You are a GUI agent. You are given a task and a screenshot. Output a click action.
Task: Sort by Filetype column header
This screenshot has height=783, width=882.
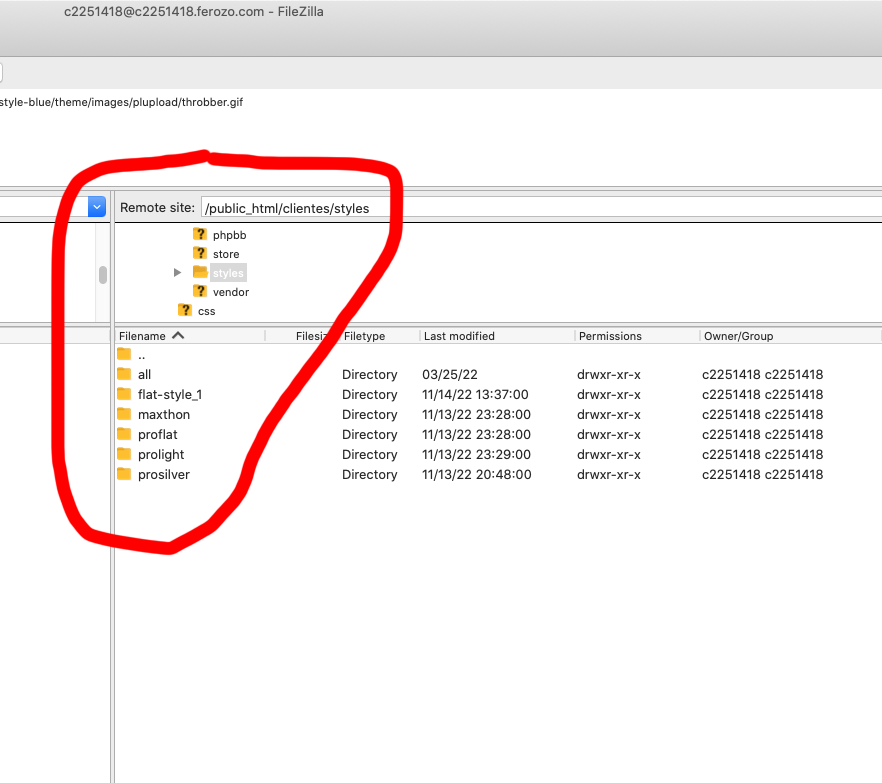(364, 336)
